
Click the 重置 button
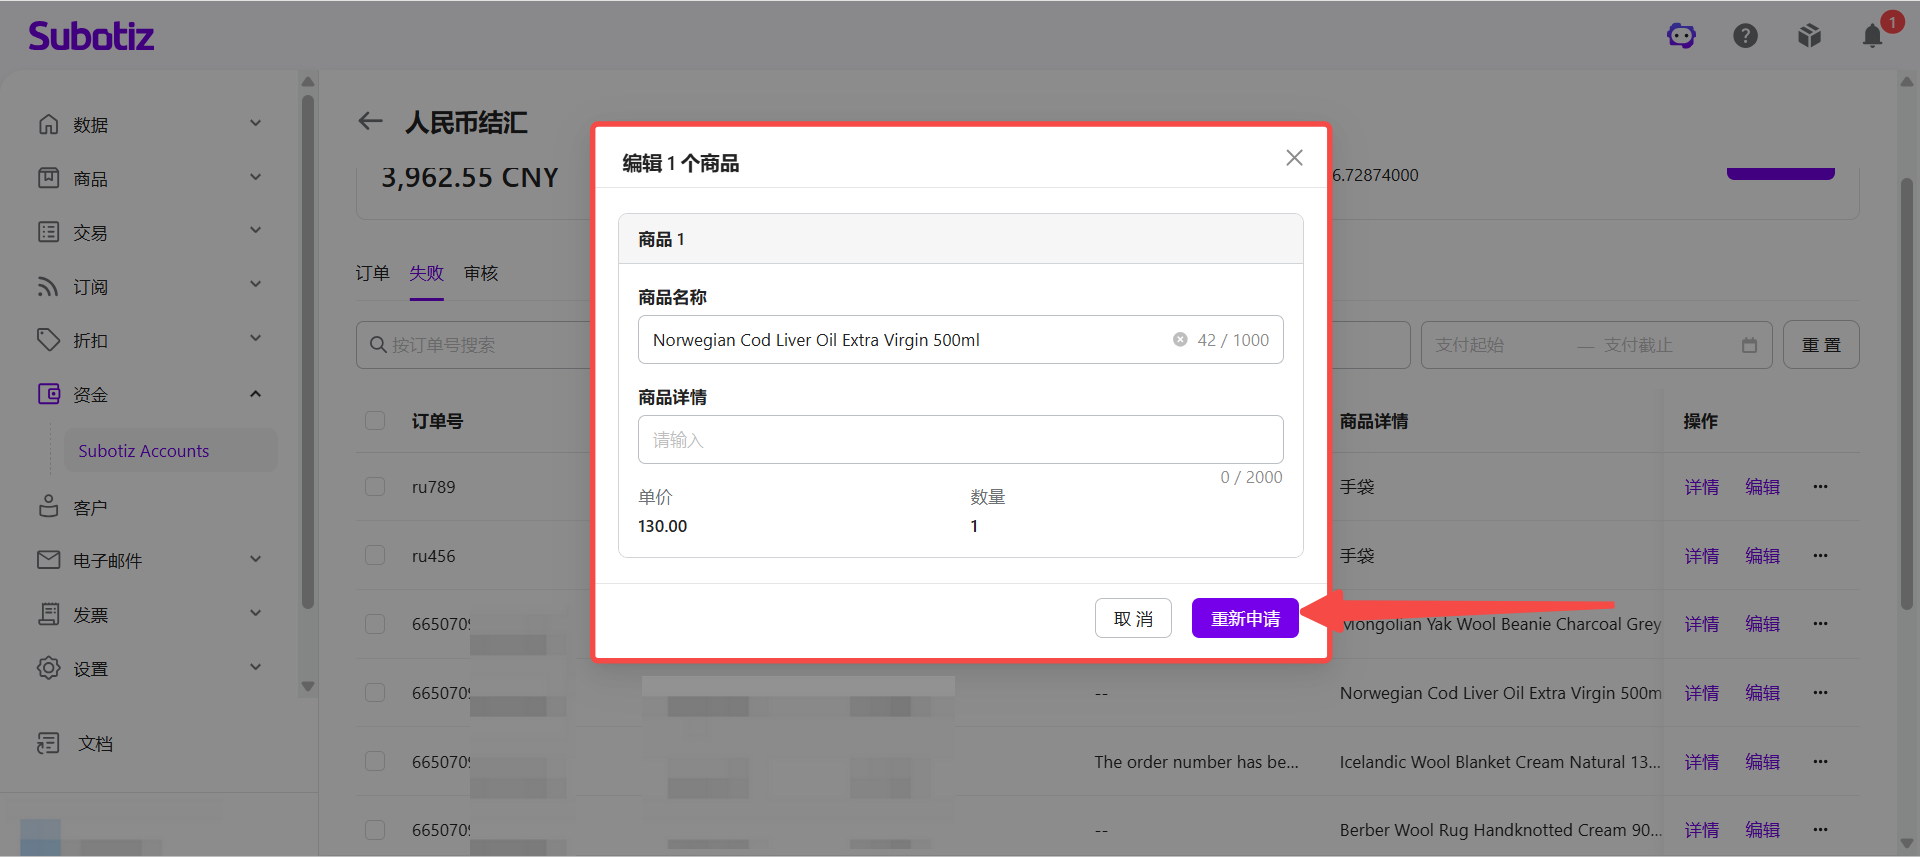click(1821, 345)
